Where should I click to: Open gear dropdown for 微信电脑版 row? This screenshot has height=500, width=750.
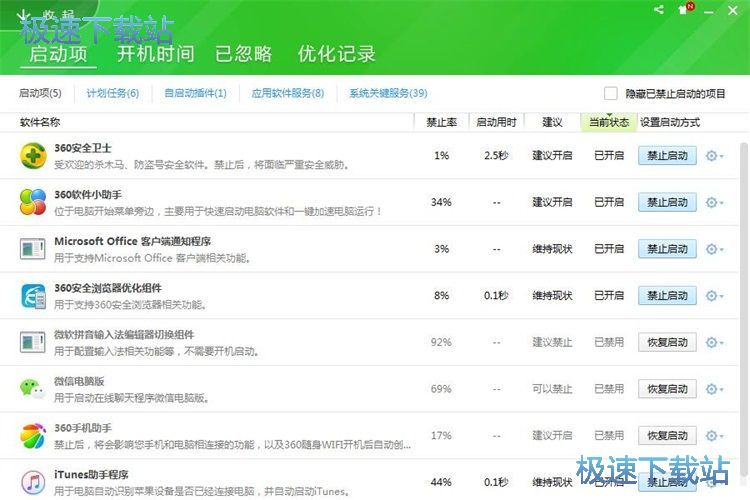714,389
